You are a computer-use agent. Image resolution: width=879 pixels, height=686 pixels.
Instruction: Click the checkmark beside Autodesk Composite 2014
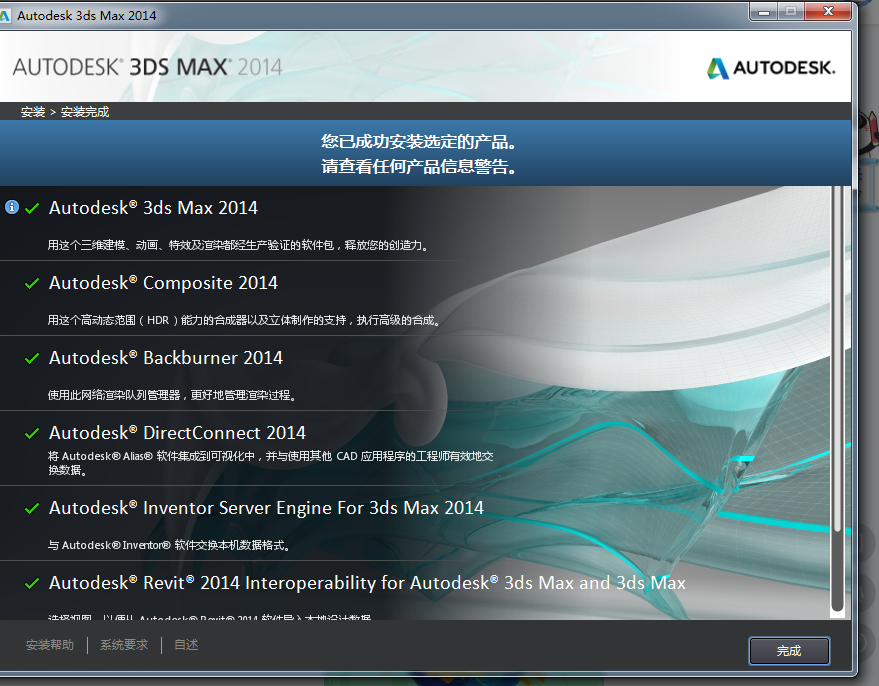[x=32, y=284]
